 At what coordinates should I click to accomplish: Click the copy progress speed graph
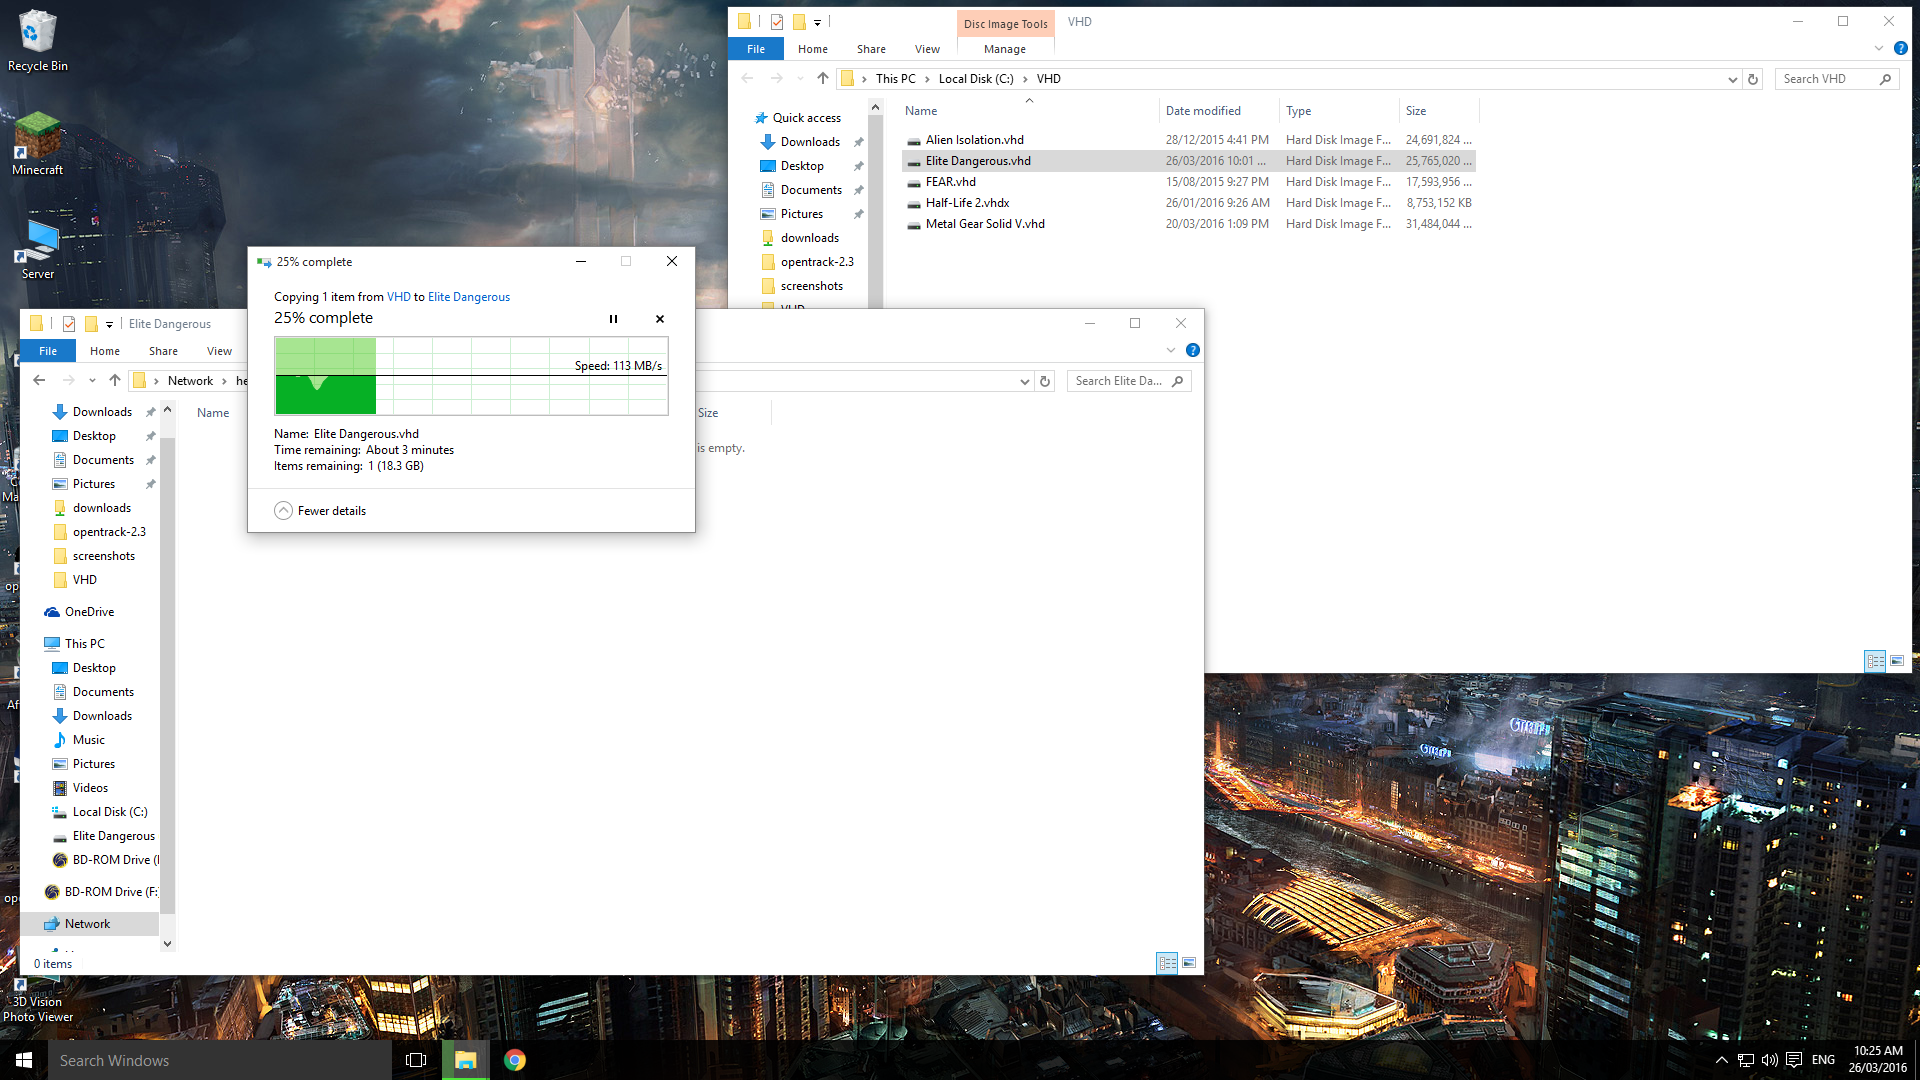tap(471, 376)
